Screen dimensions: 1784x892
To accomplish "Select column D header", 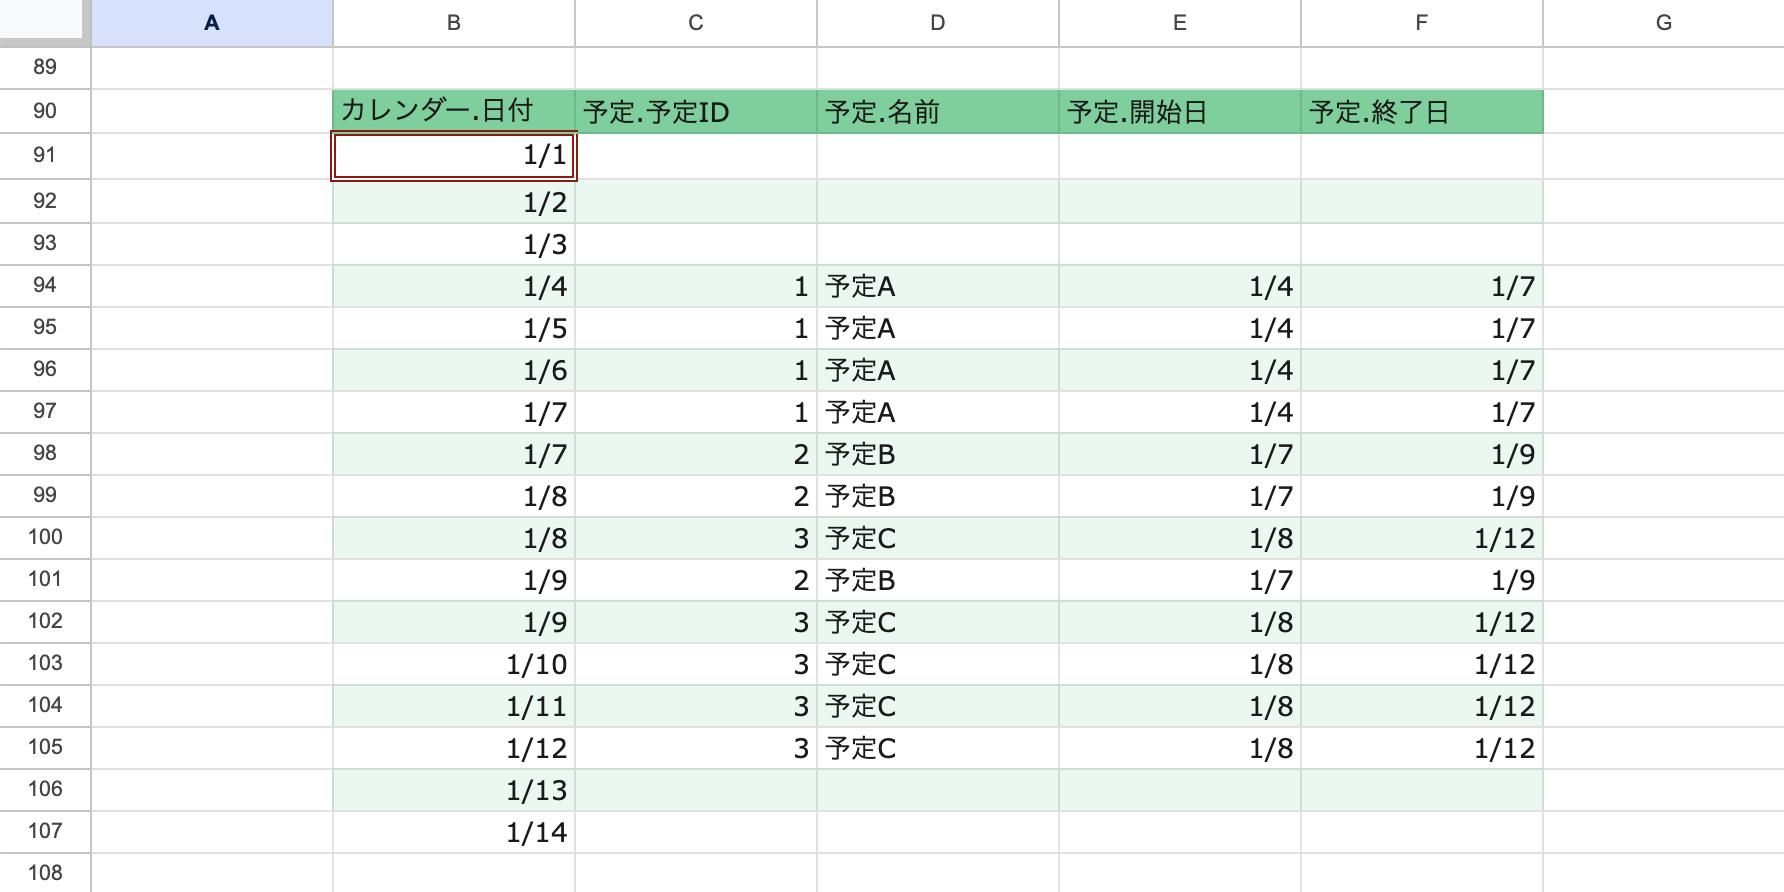I will 937,23.
